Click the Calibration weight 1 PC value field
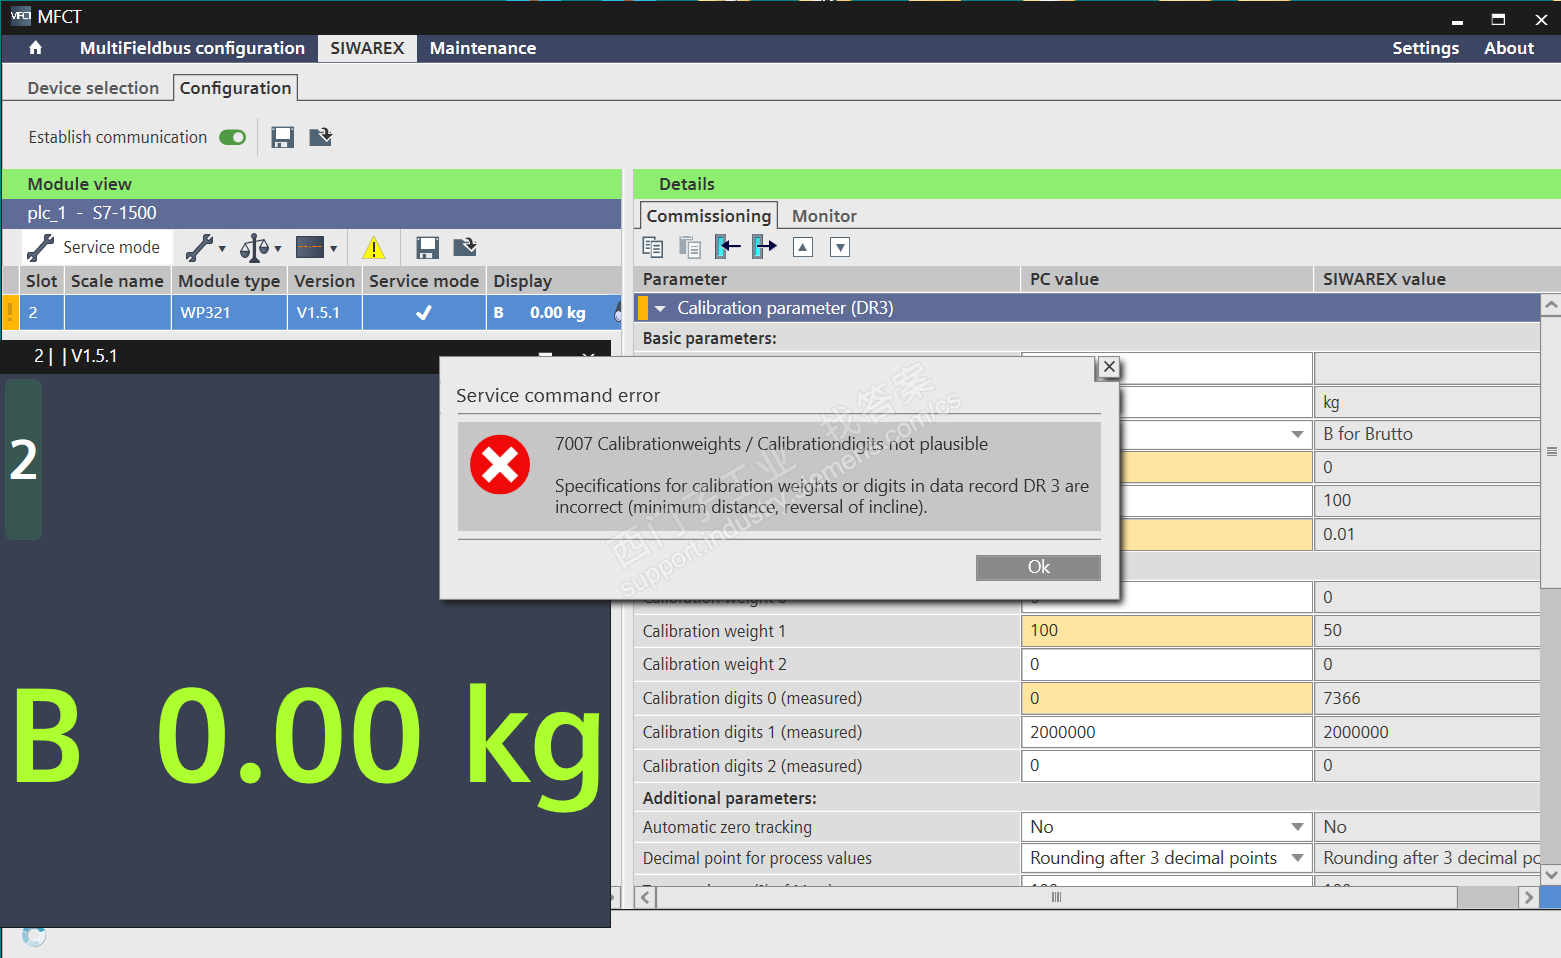Screen dimensions: 1561x958 (x=1167, y=631)
